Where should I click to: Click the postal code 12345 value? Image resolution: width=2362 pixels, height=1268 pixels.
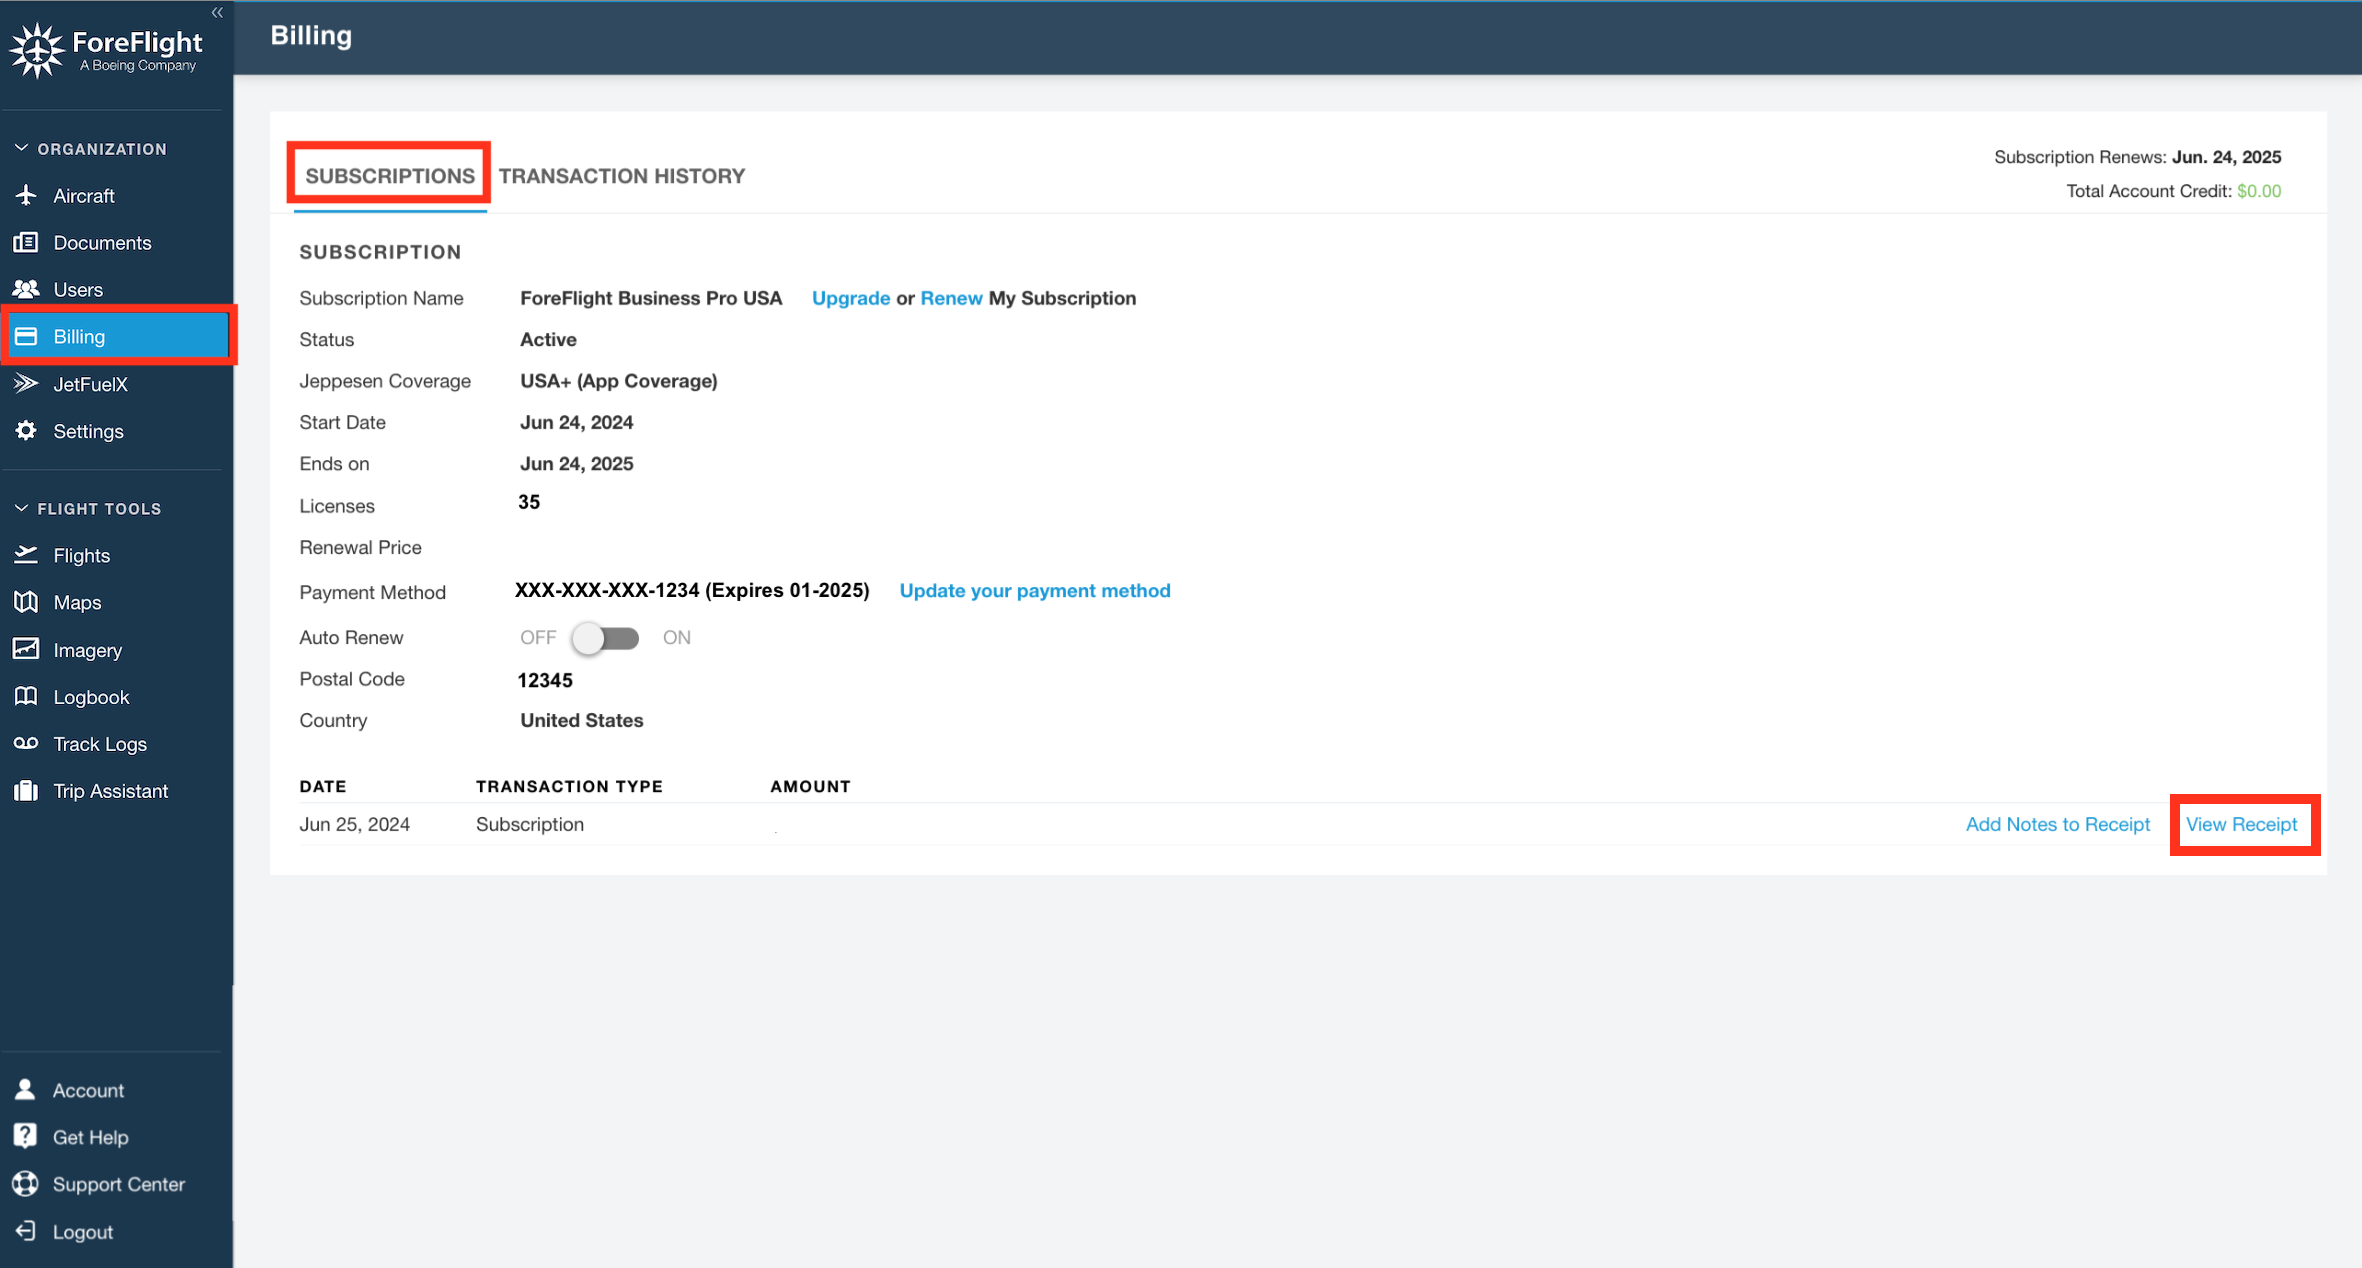(545, 680)
